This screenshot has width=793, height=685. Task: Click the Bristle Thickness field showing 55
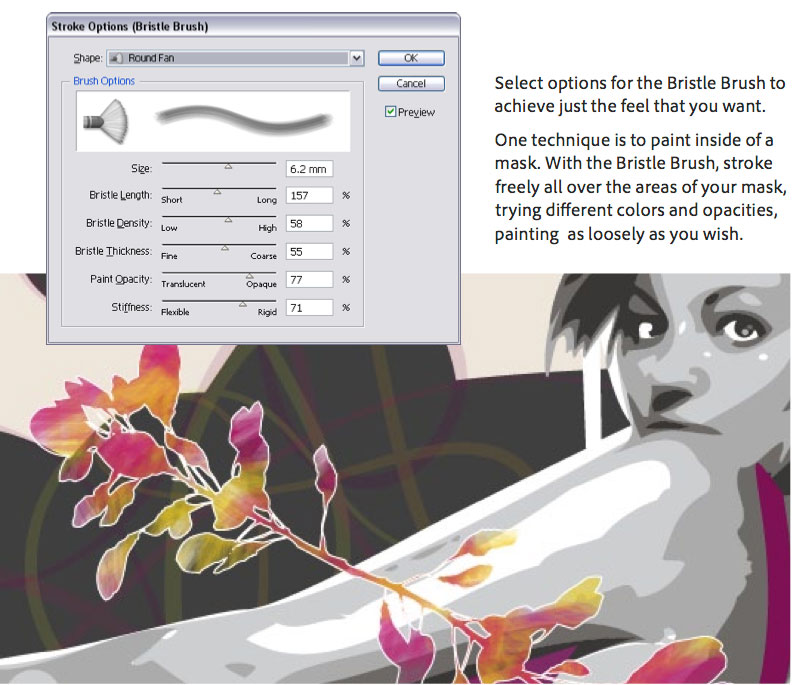click(310, 251)
